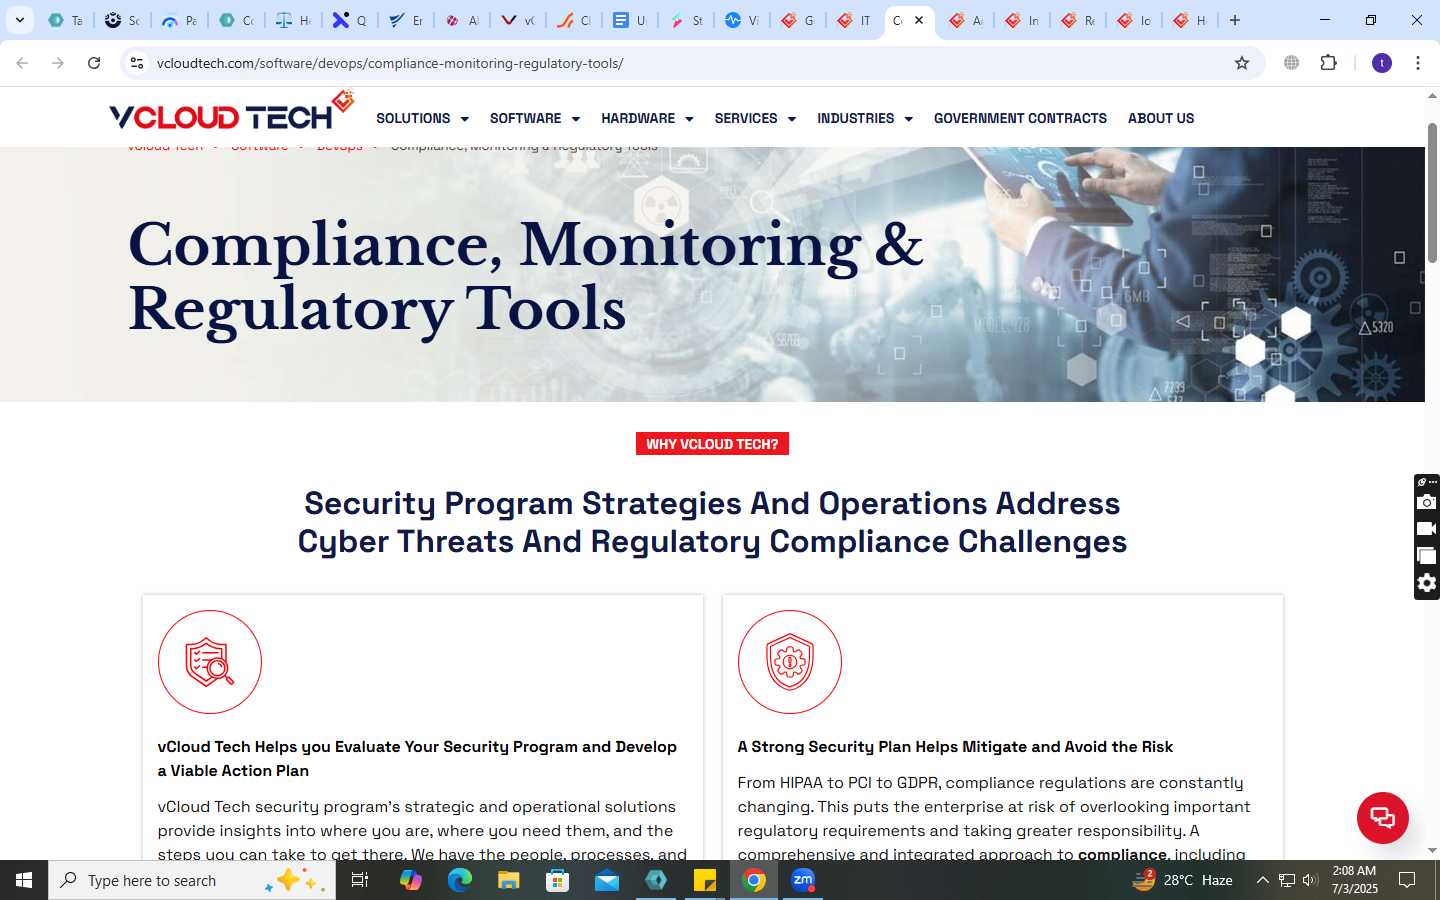Open the tab search chevron in Chrome
The image size is (1440, 900).
click(20, 20)
